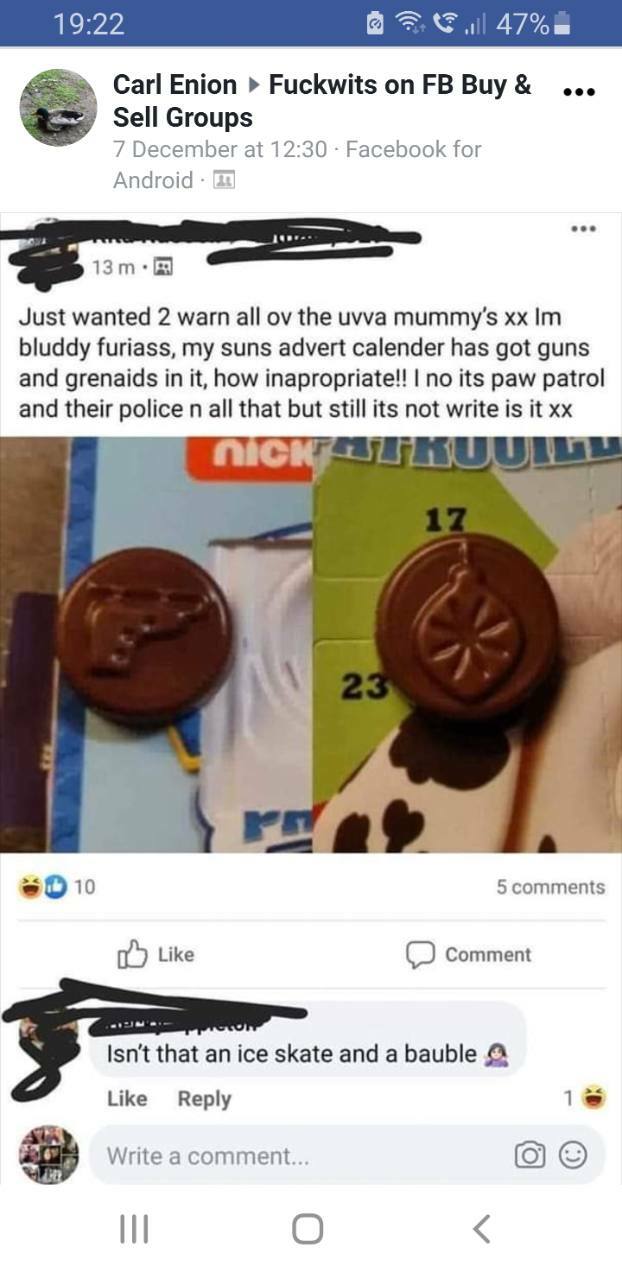Tap the Comment button under the post
Screen dimensions: 622x1278
point(468,954)
